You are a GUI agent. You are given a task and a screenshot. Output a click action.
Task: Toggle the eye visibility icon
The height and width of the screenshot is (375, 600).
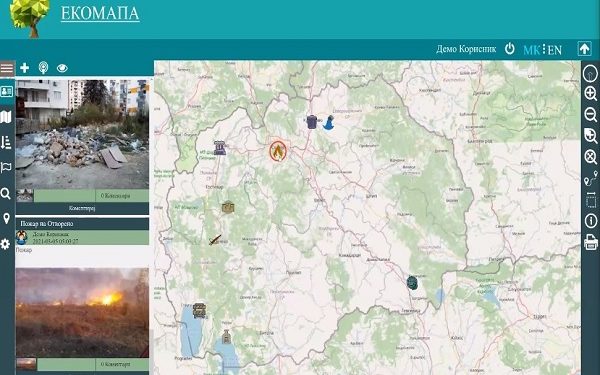(x=62, y=68)
